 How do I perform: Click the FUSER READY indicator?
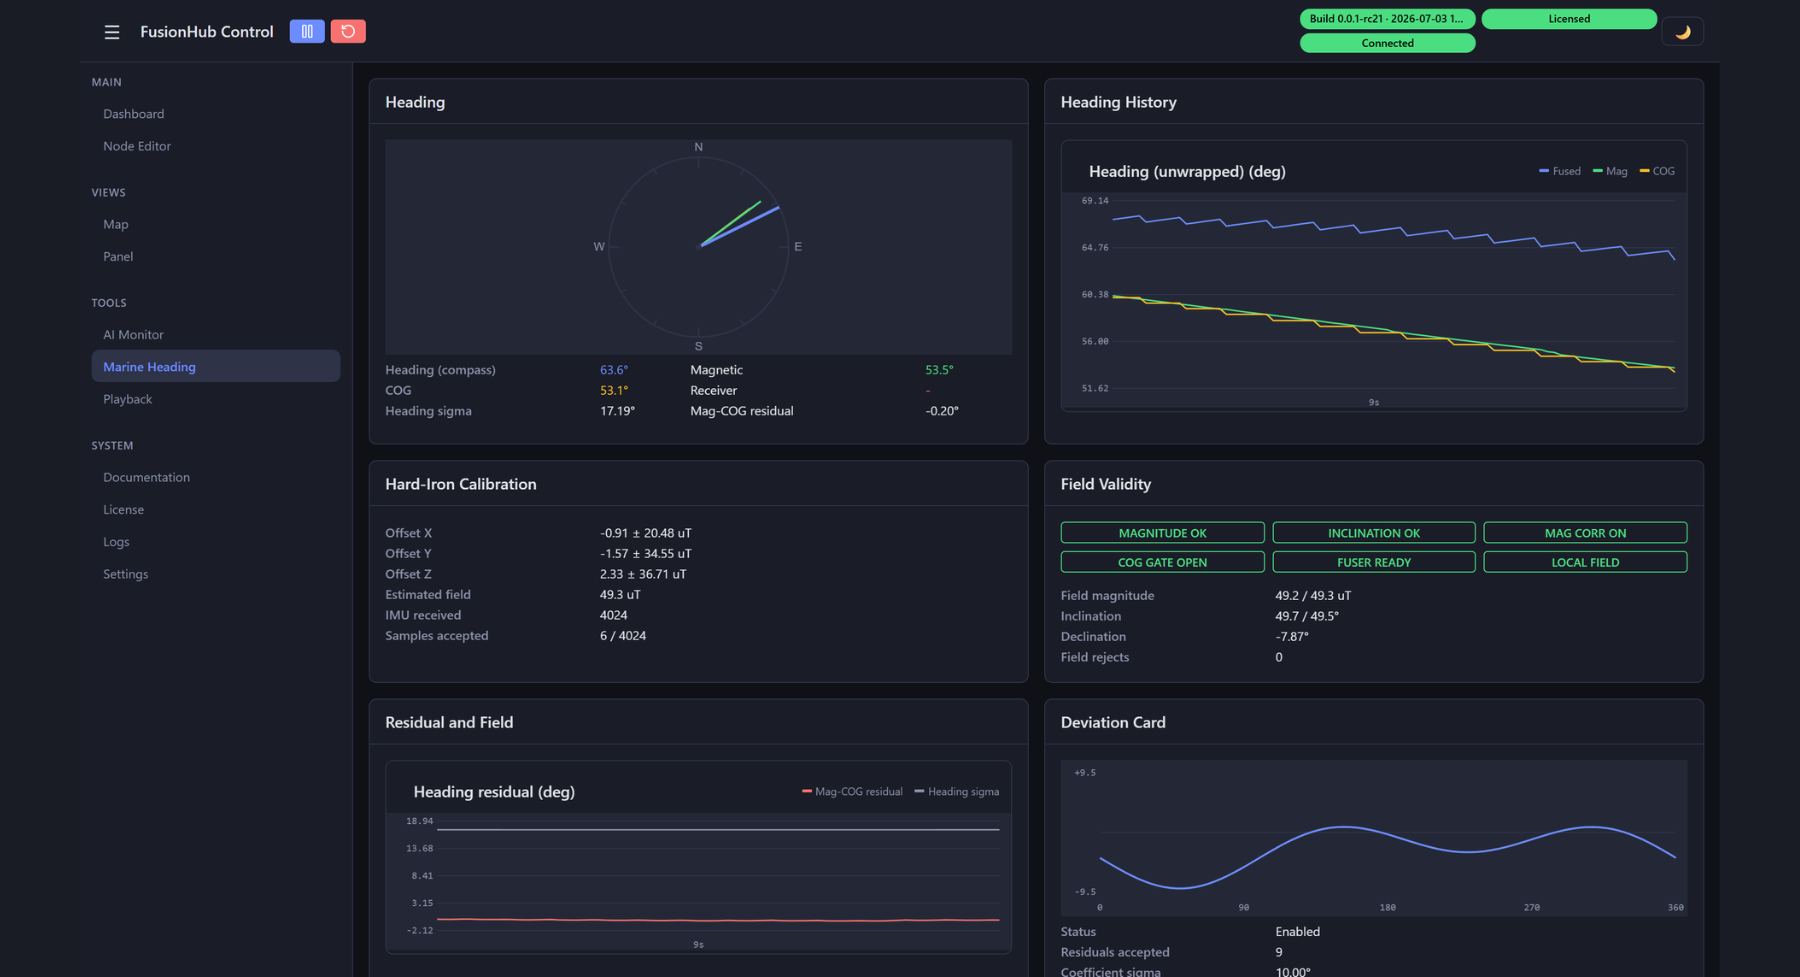coord(1374,562)
